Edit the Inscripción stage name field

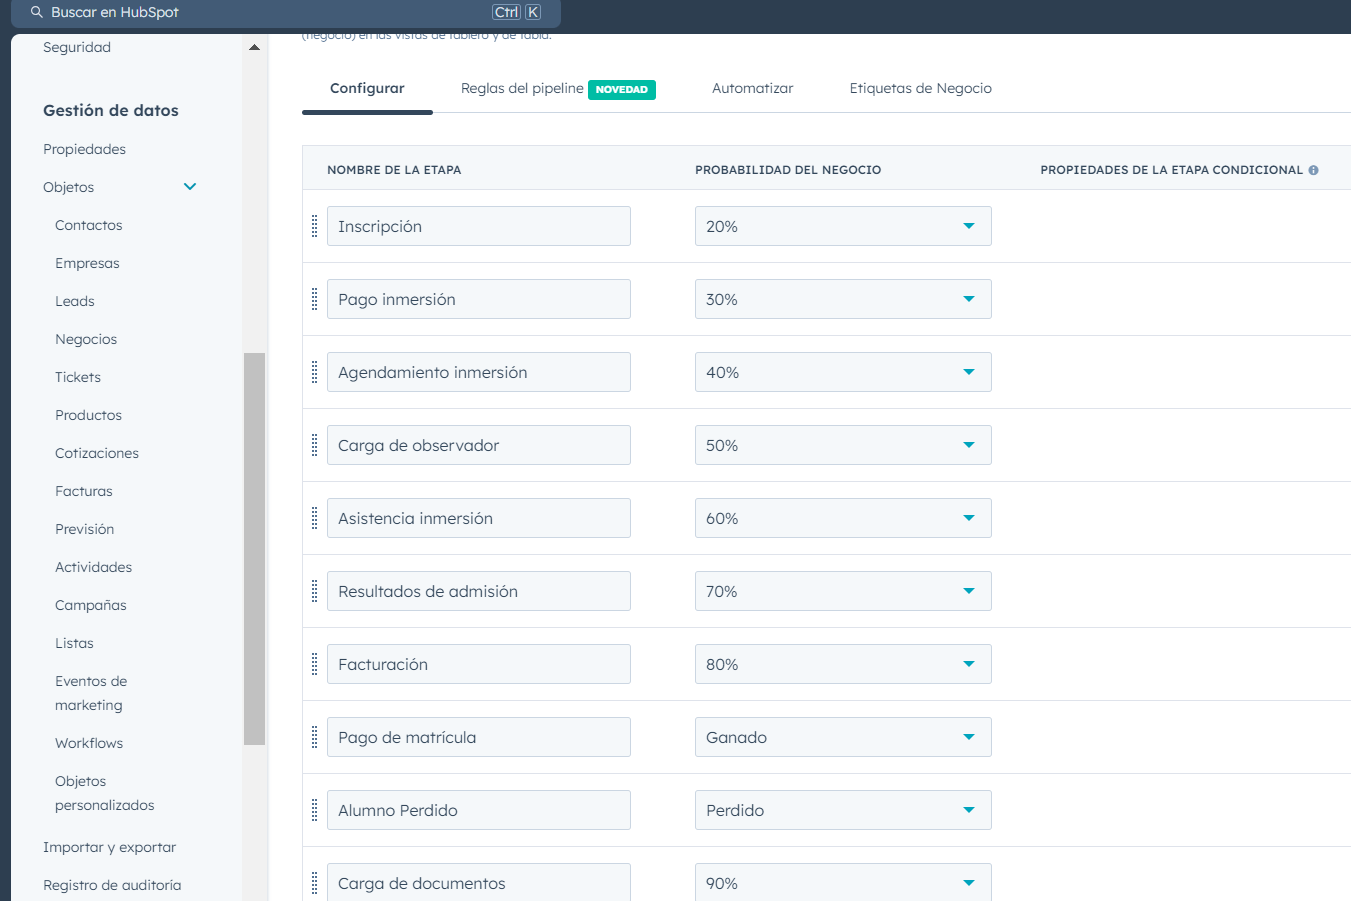click(479, 226)
